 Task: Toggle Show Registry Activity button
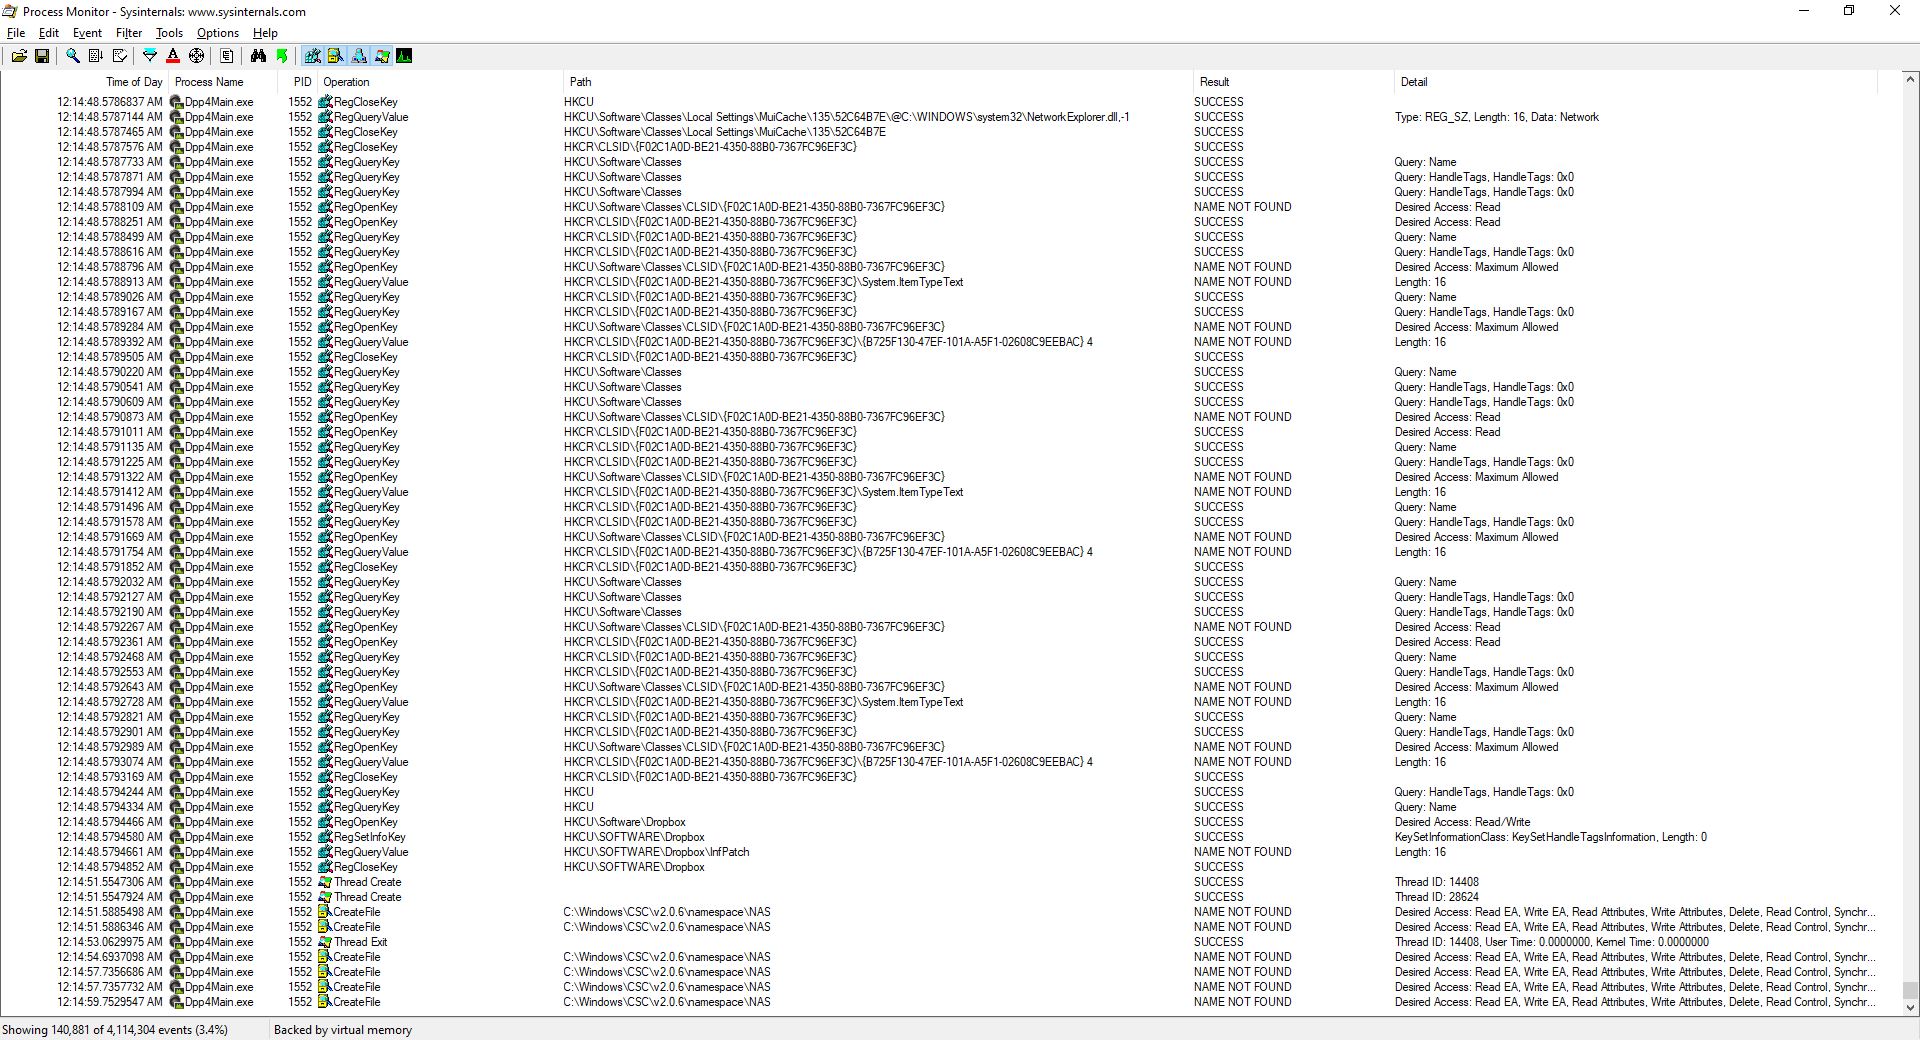click(313, 56)
